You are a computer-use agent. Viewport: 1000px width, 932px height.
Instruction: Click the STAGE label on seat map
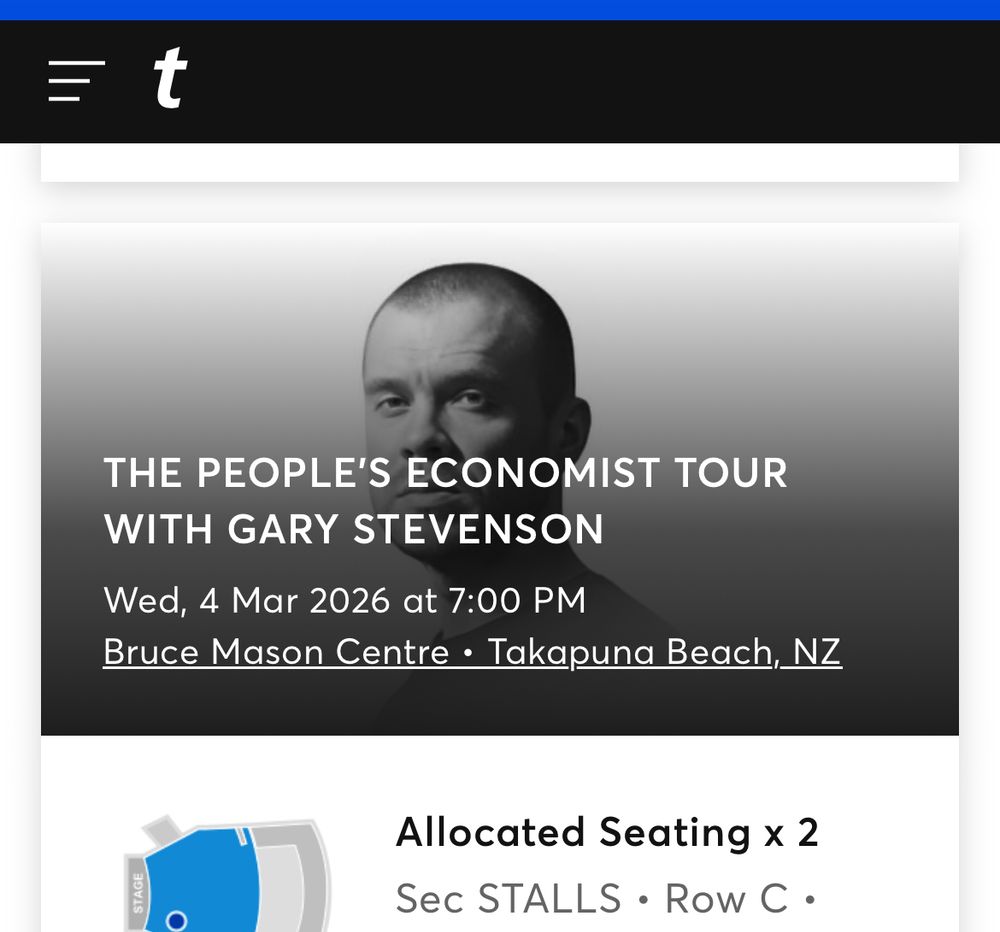coord(138,892)
